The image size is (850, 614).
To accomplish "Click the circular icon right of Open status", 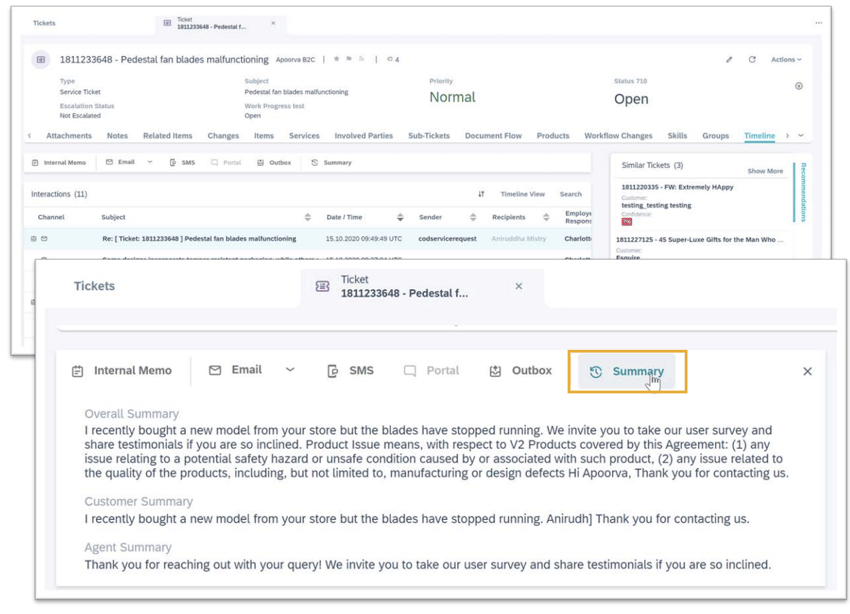I will [799, 86].
